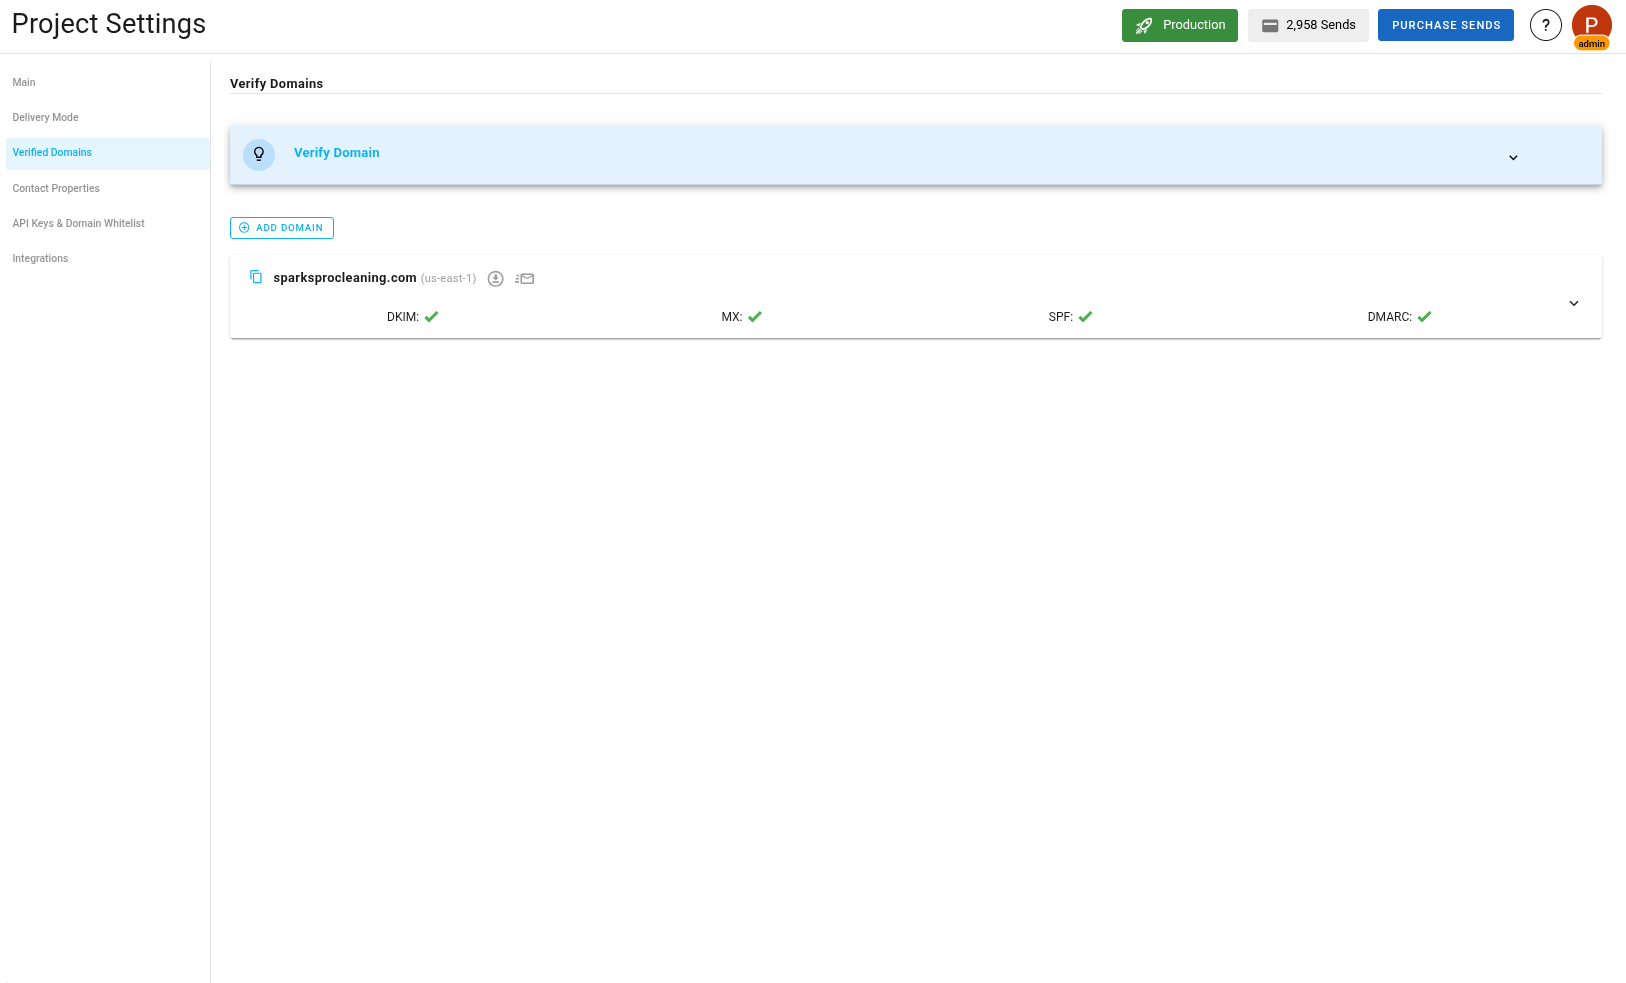This screenshot has width=1626, height=983.
Task: Expand the Verify Domain info panel
Action: click(x=1513, y=158)
